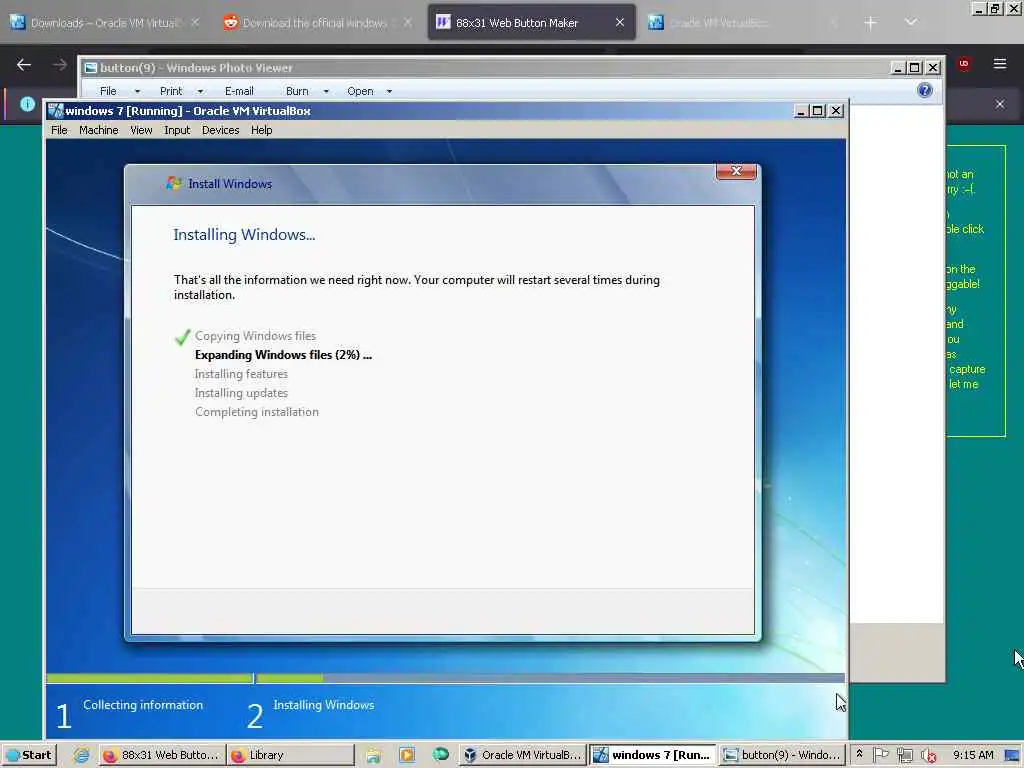1024x768 pixels.
Task: Open VirtualBox View menu
Action: click(141, 130)
